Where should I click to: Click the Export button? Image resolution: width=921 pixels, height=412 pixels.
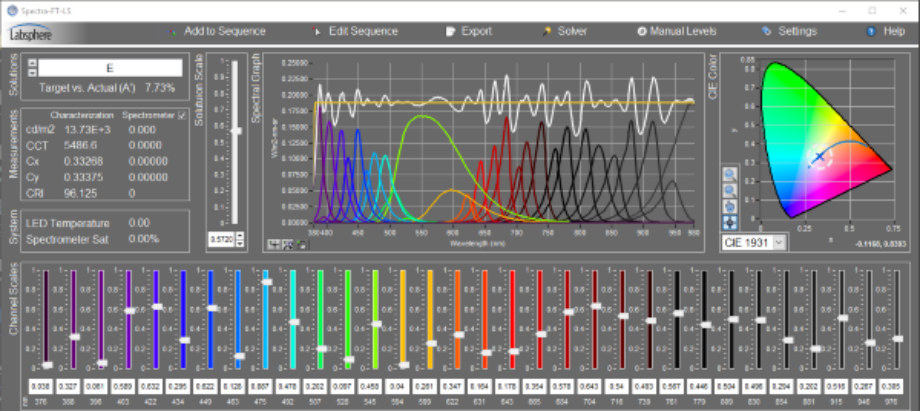click(468, 31)
